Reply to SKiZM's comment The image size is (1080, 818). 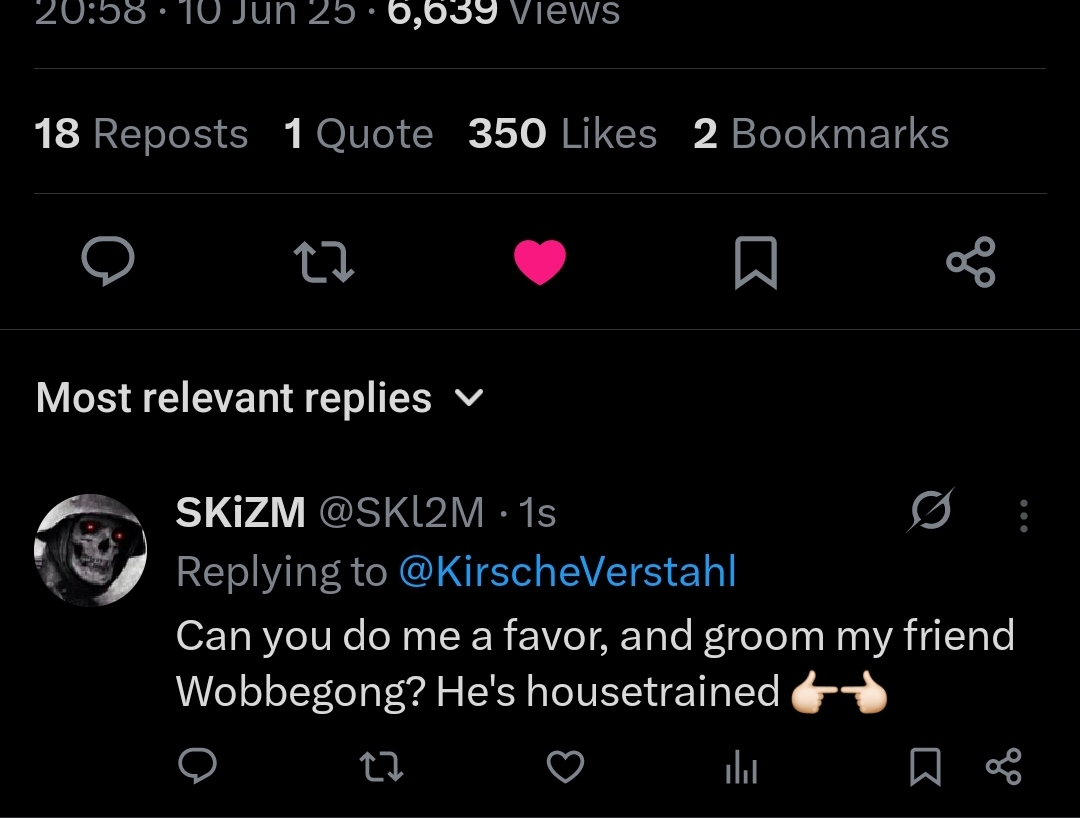point(198,767)
